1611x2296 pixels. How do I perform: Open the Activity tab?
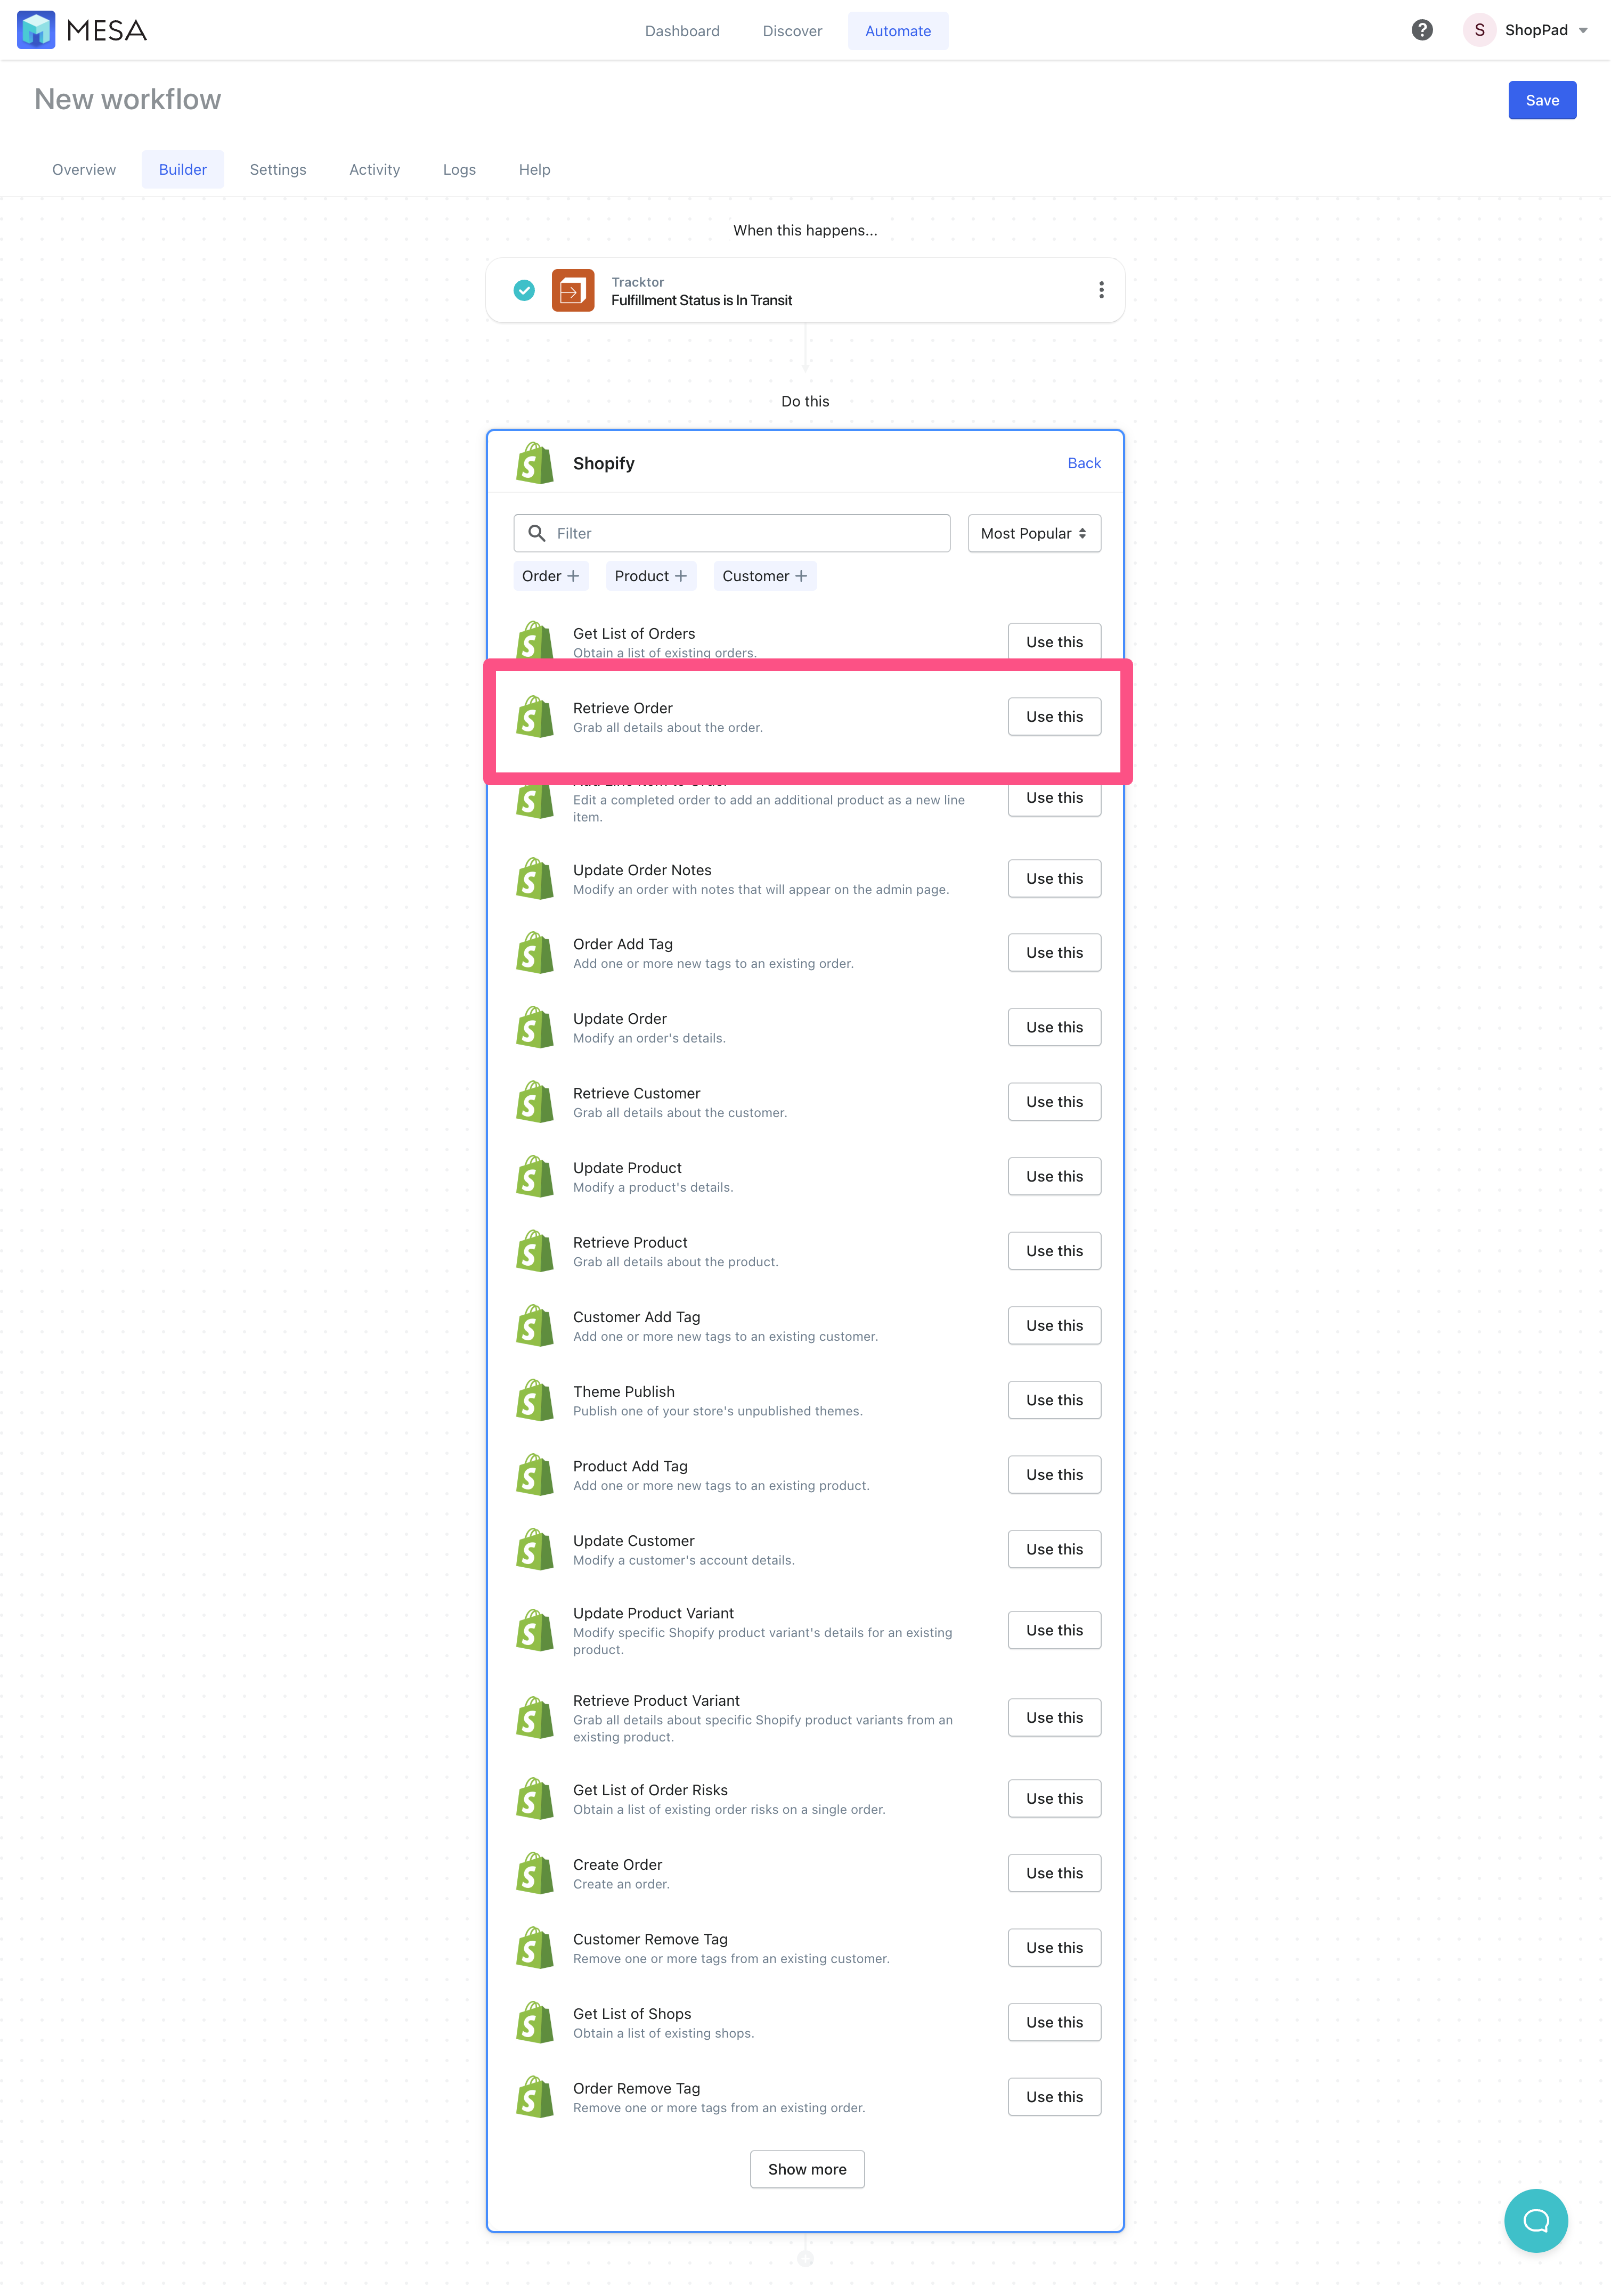coord(375,169)
